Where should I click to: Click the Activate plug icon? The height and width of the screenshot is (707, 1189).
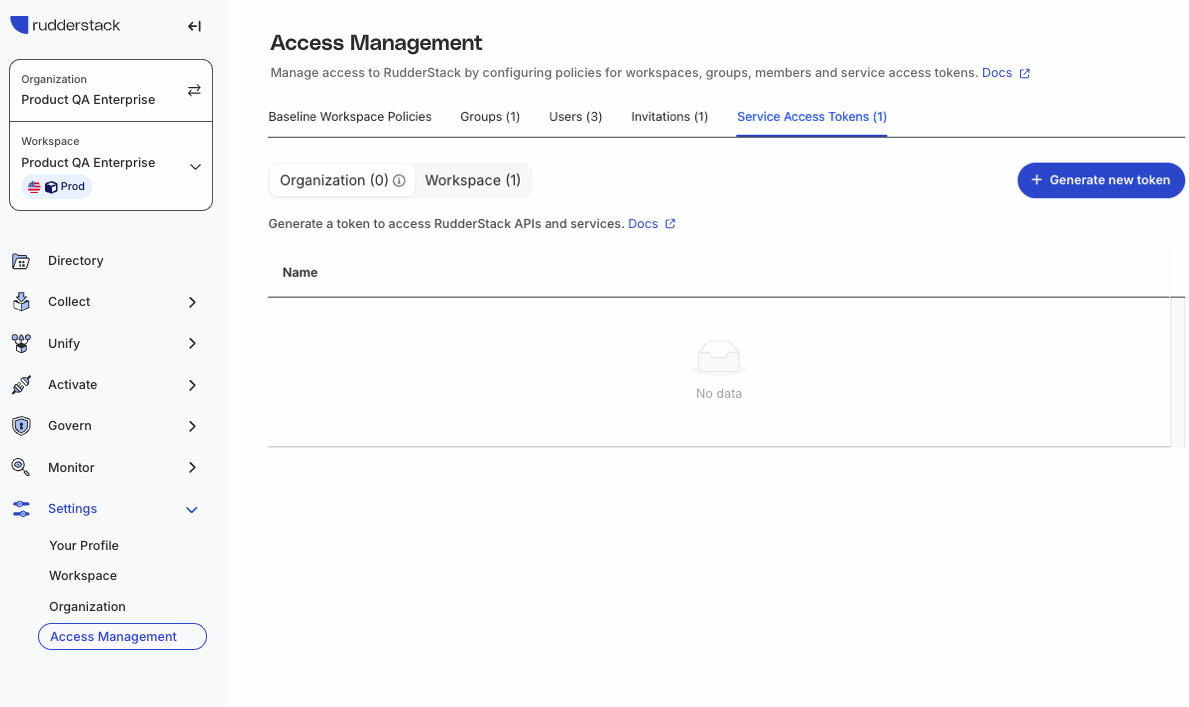click(x=21, y=385)
